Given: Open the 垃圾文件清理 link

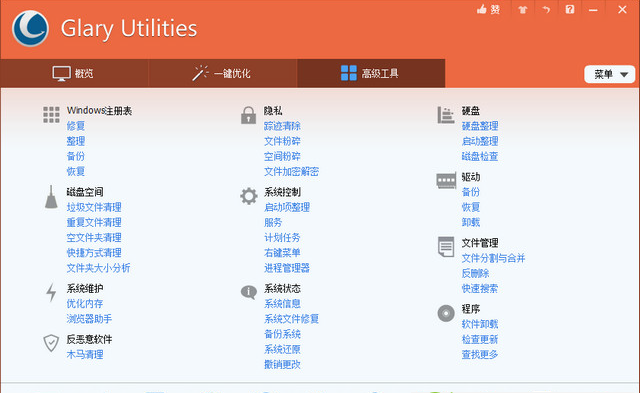Looking at the screenshot, I should [x=94, y=207].
